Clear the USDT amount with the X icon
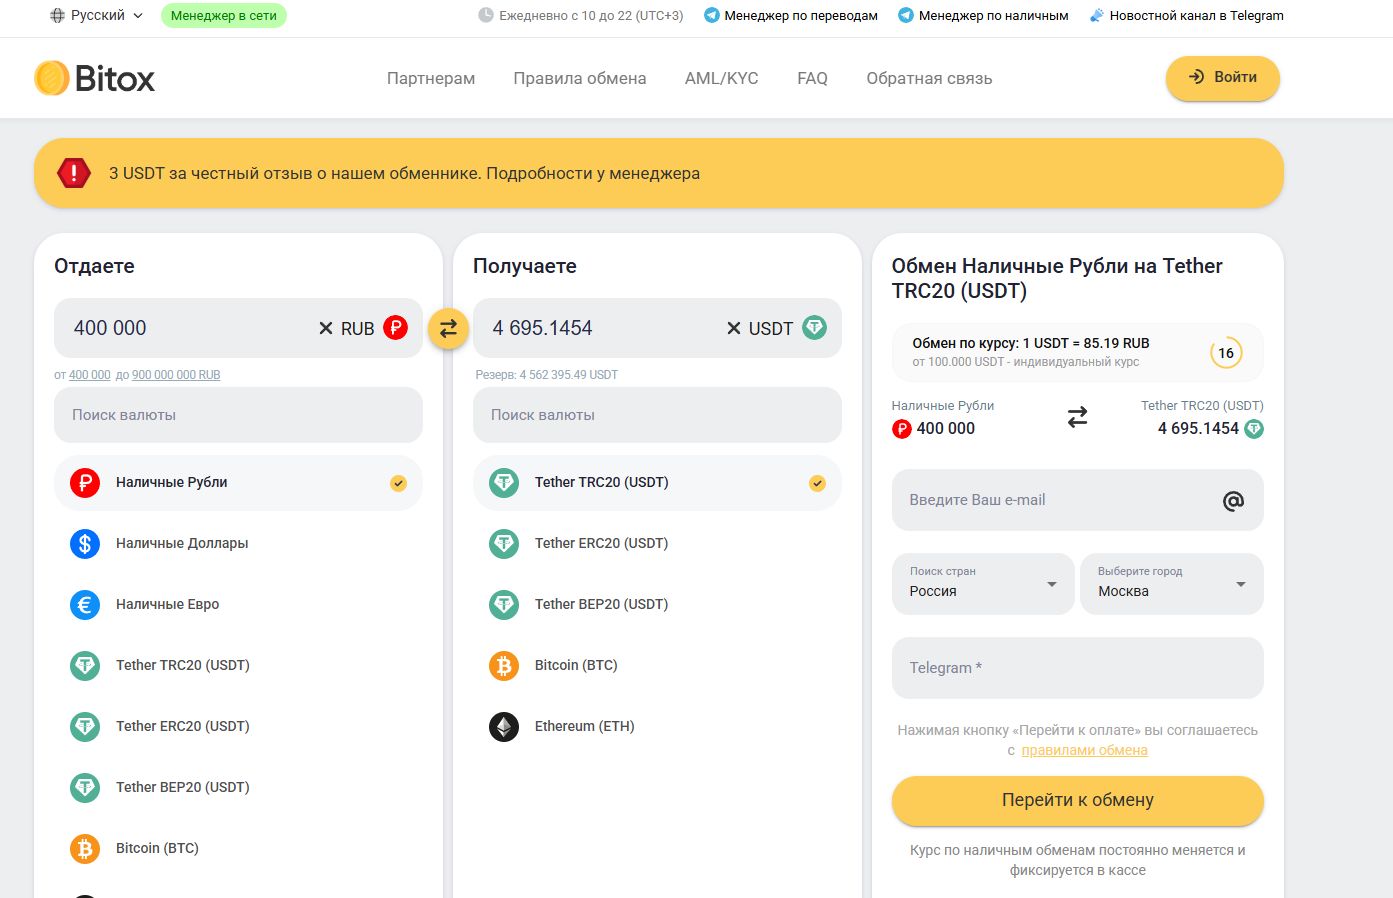 pyautogui.click(x=734, y=328)
